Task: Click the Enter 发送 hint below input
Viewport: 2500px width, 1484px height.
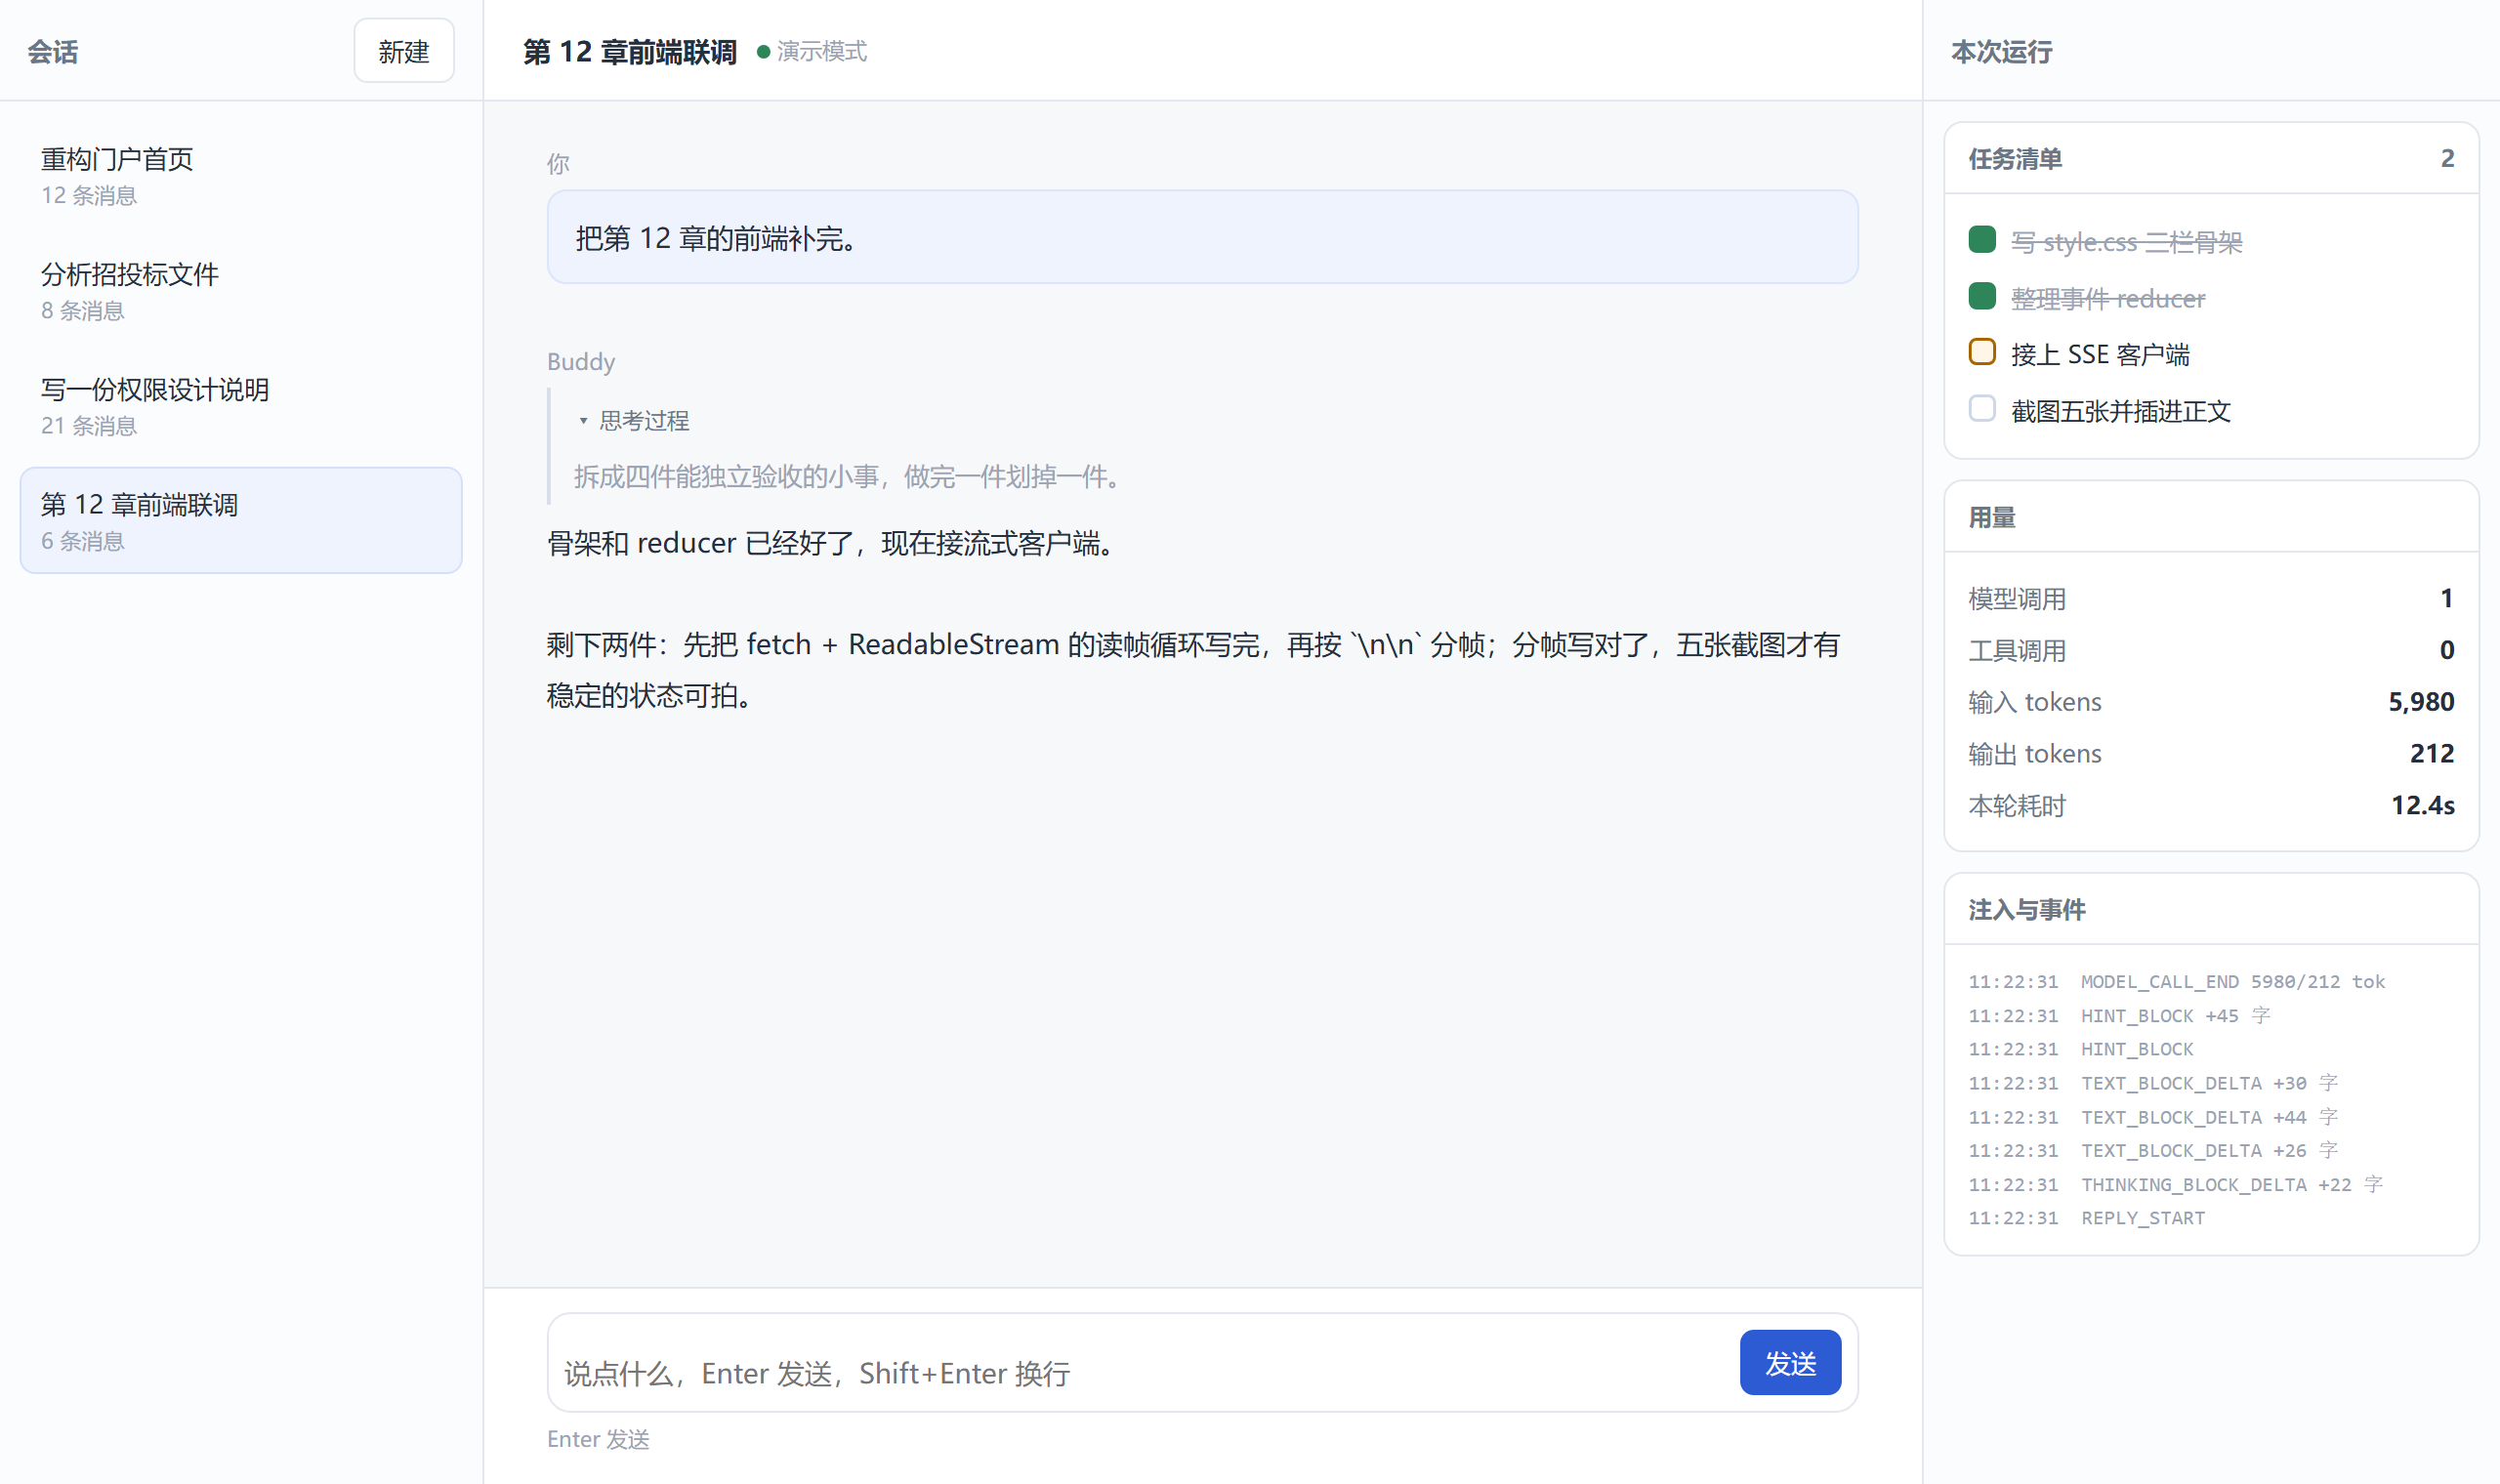Action: point(598,1439)
